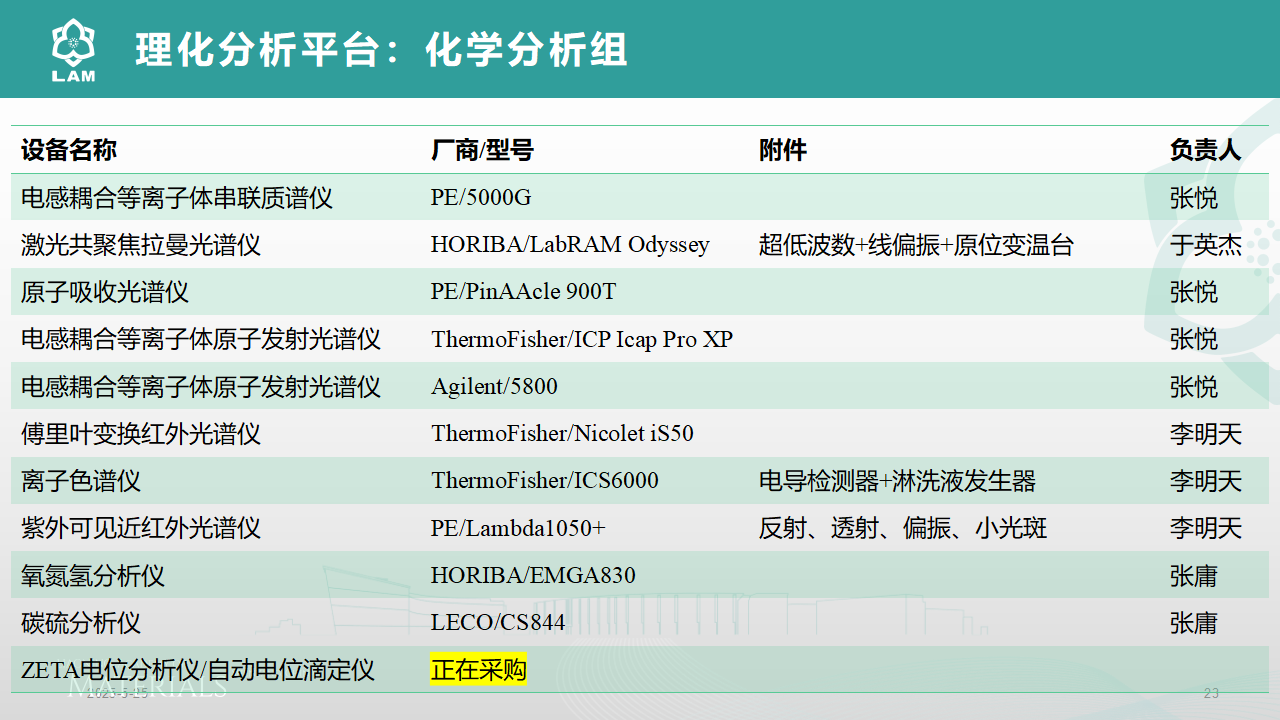Click the HORIBA/EMGA830 cell
The height and width of the screenshot is (720, 1280).
pyautogui.click(x=533, y=576)
